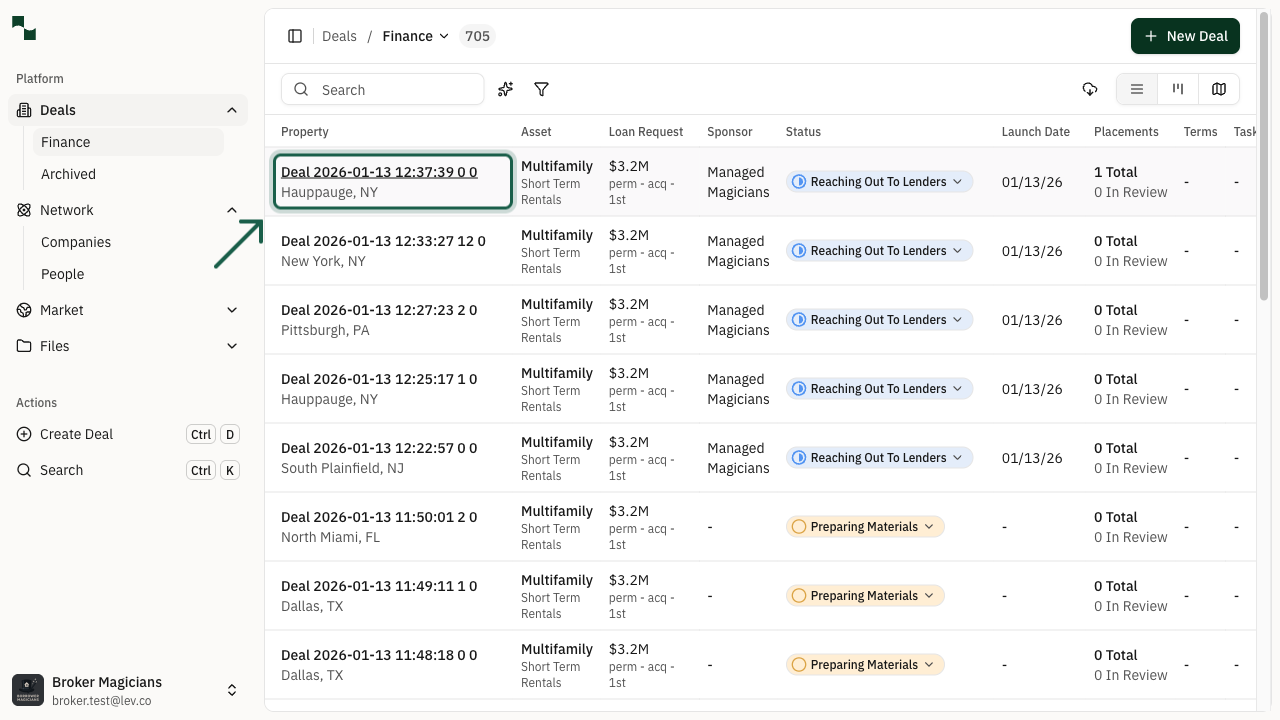The width and height of the screenshot is (1280, 720).
Task: Switch to the map view icon
Action: coord(1219,89)
